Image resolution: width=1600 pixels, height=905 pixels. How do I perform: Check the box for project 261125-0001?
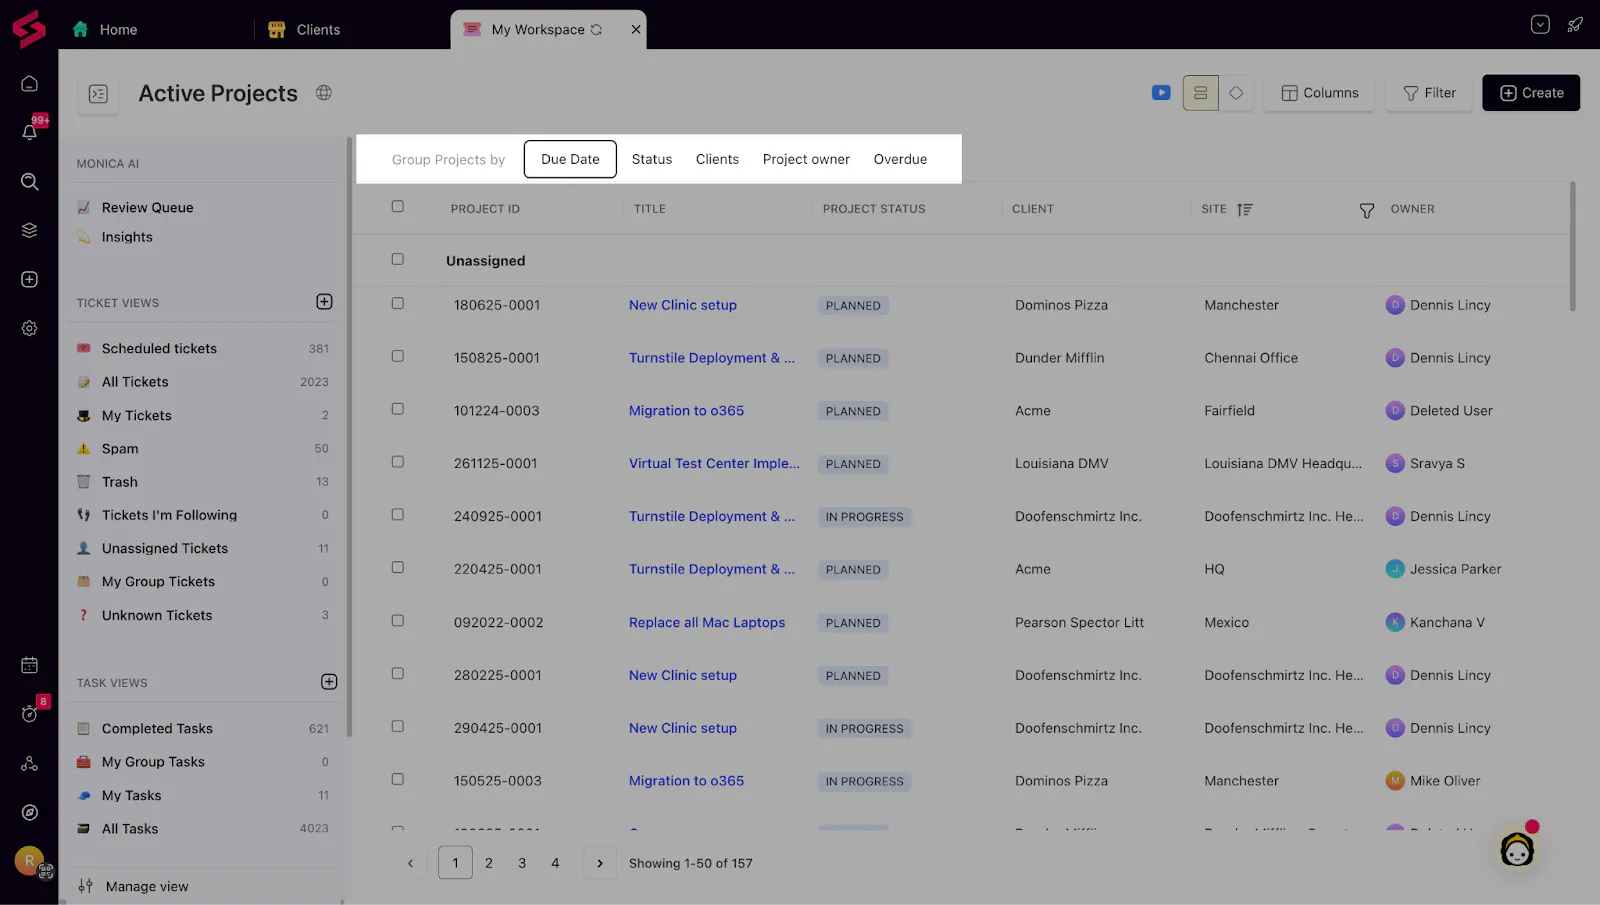(x=398, y=462)
